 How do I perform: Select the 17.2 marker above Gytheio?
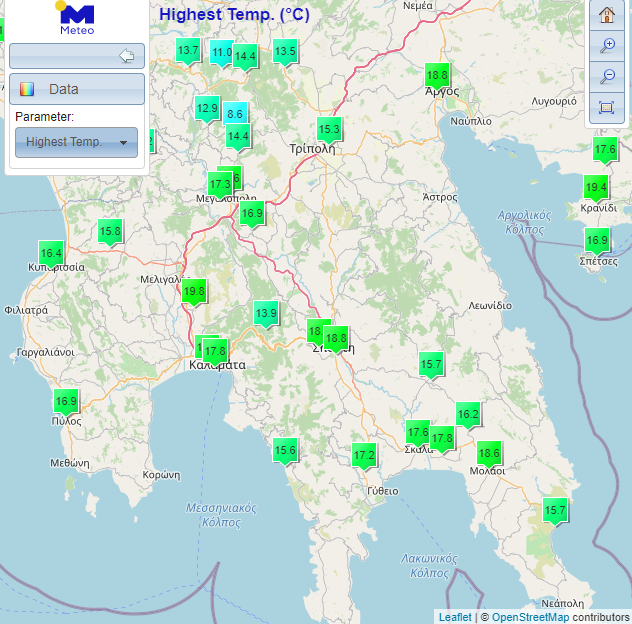click(364, 457)
